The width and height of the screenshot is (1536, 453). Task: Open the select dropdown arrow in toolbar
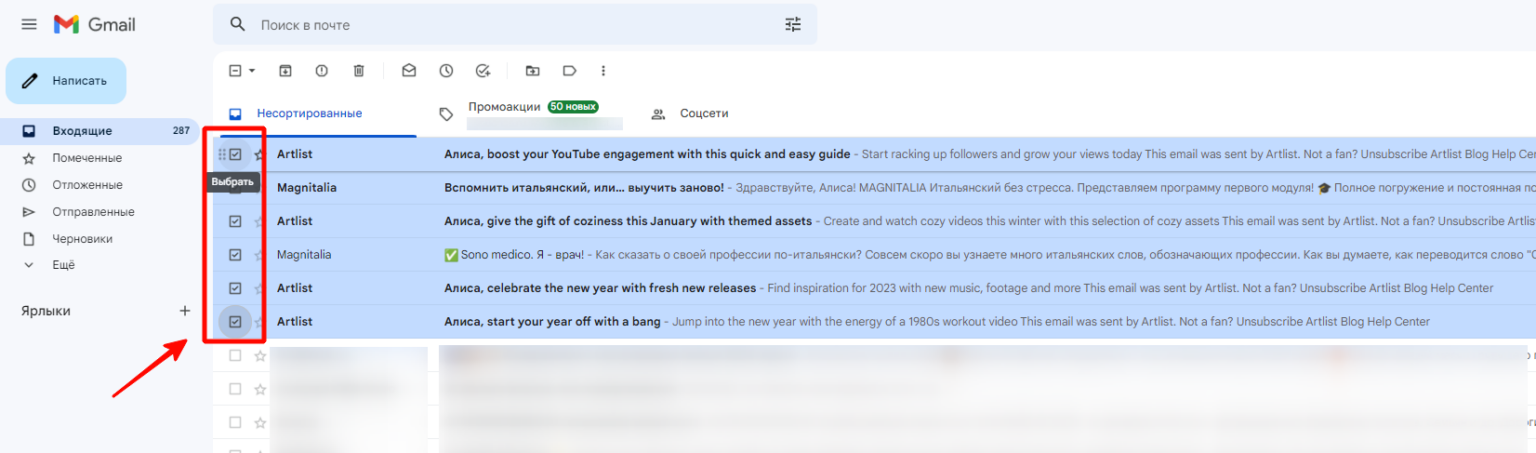252,71
